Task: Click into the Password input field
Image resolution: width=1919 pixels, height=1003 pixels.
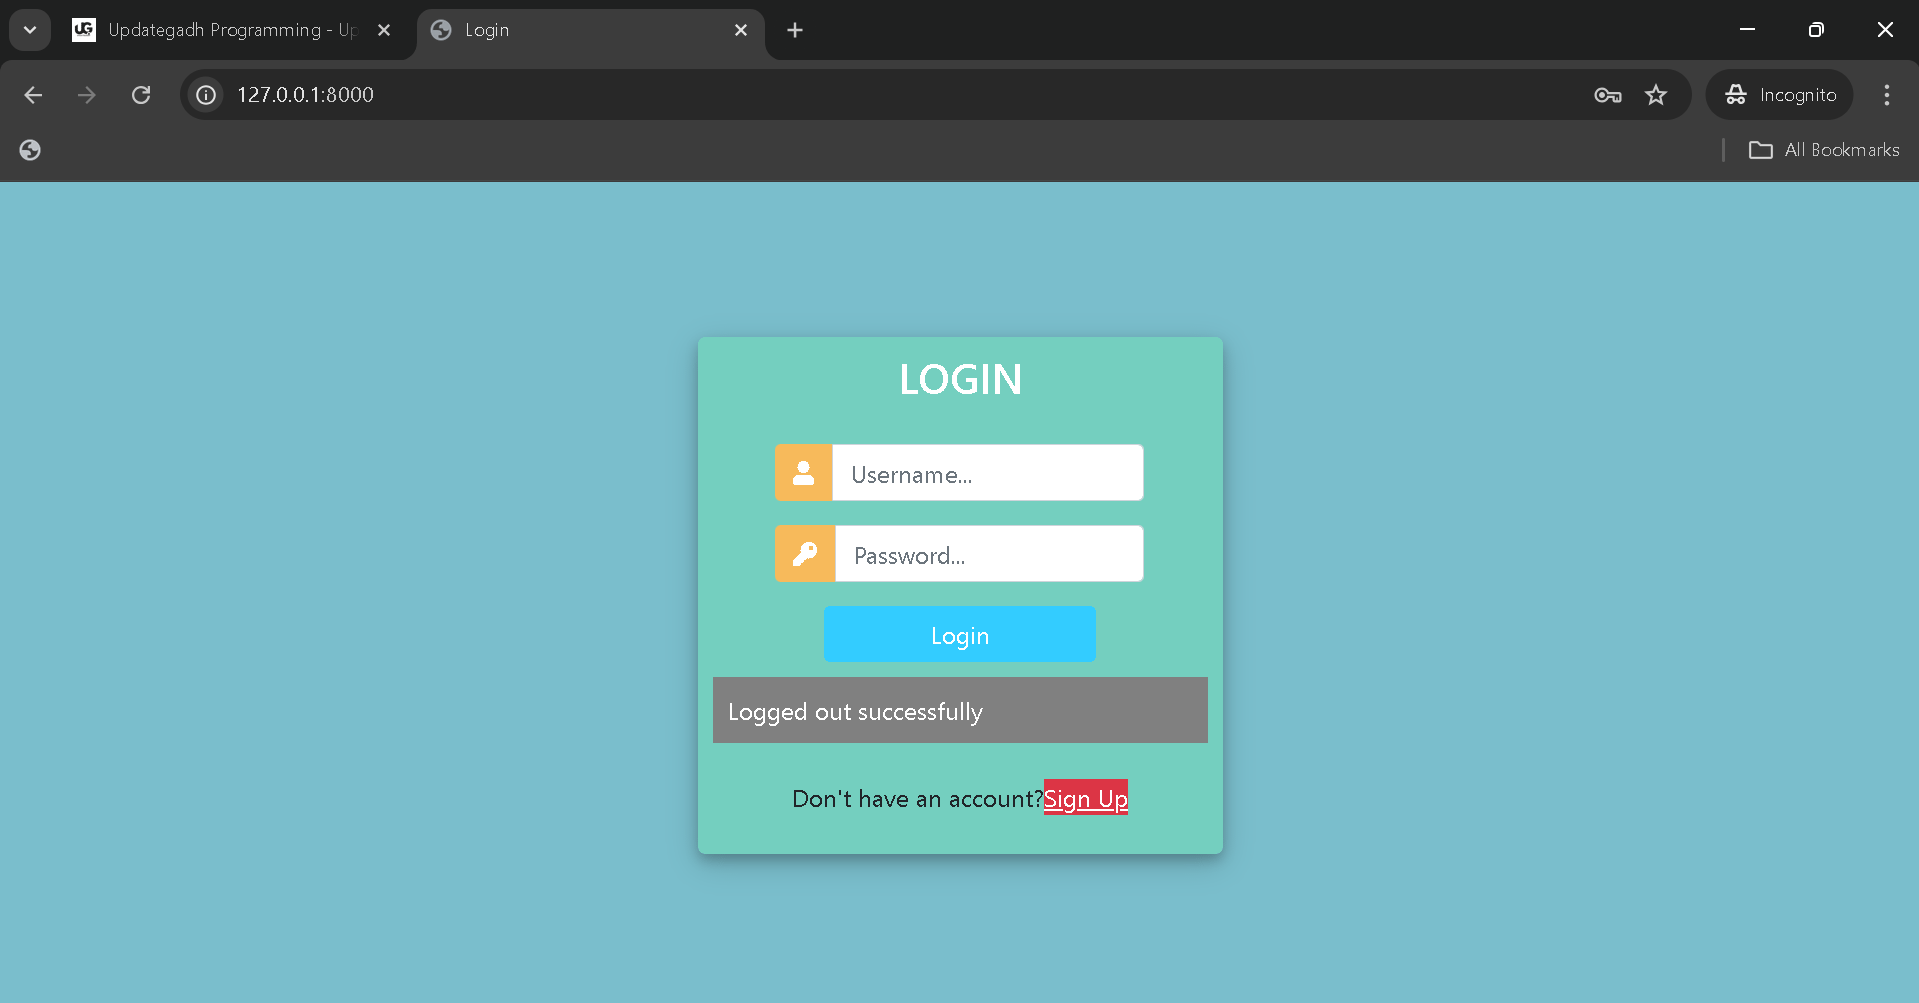Action: click(x=988, y=554)
